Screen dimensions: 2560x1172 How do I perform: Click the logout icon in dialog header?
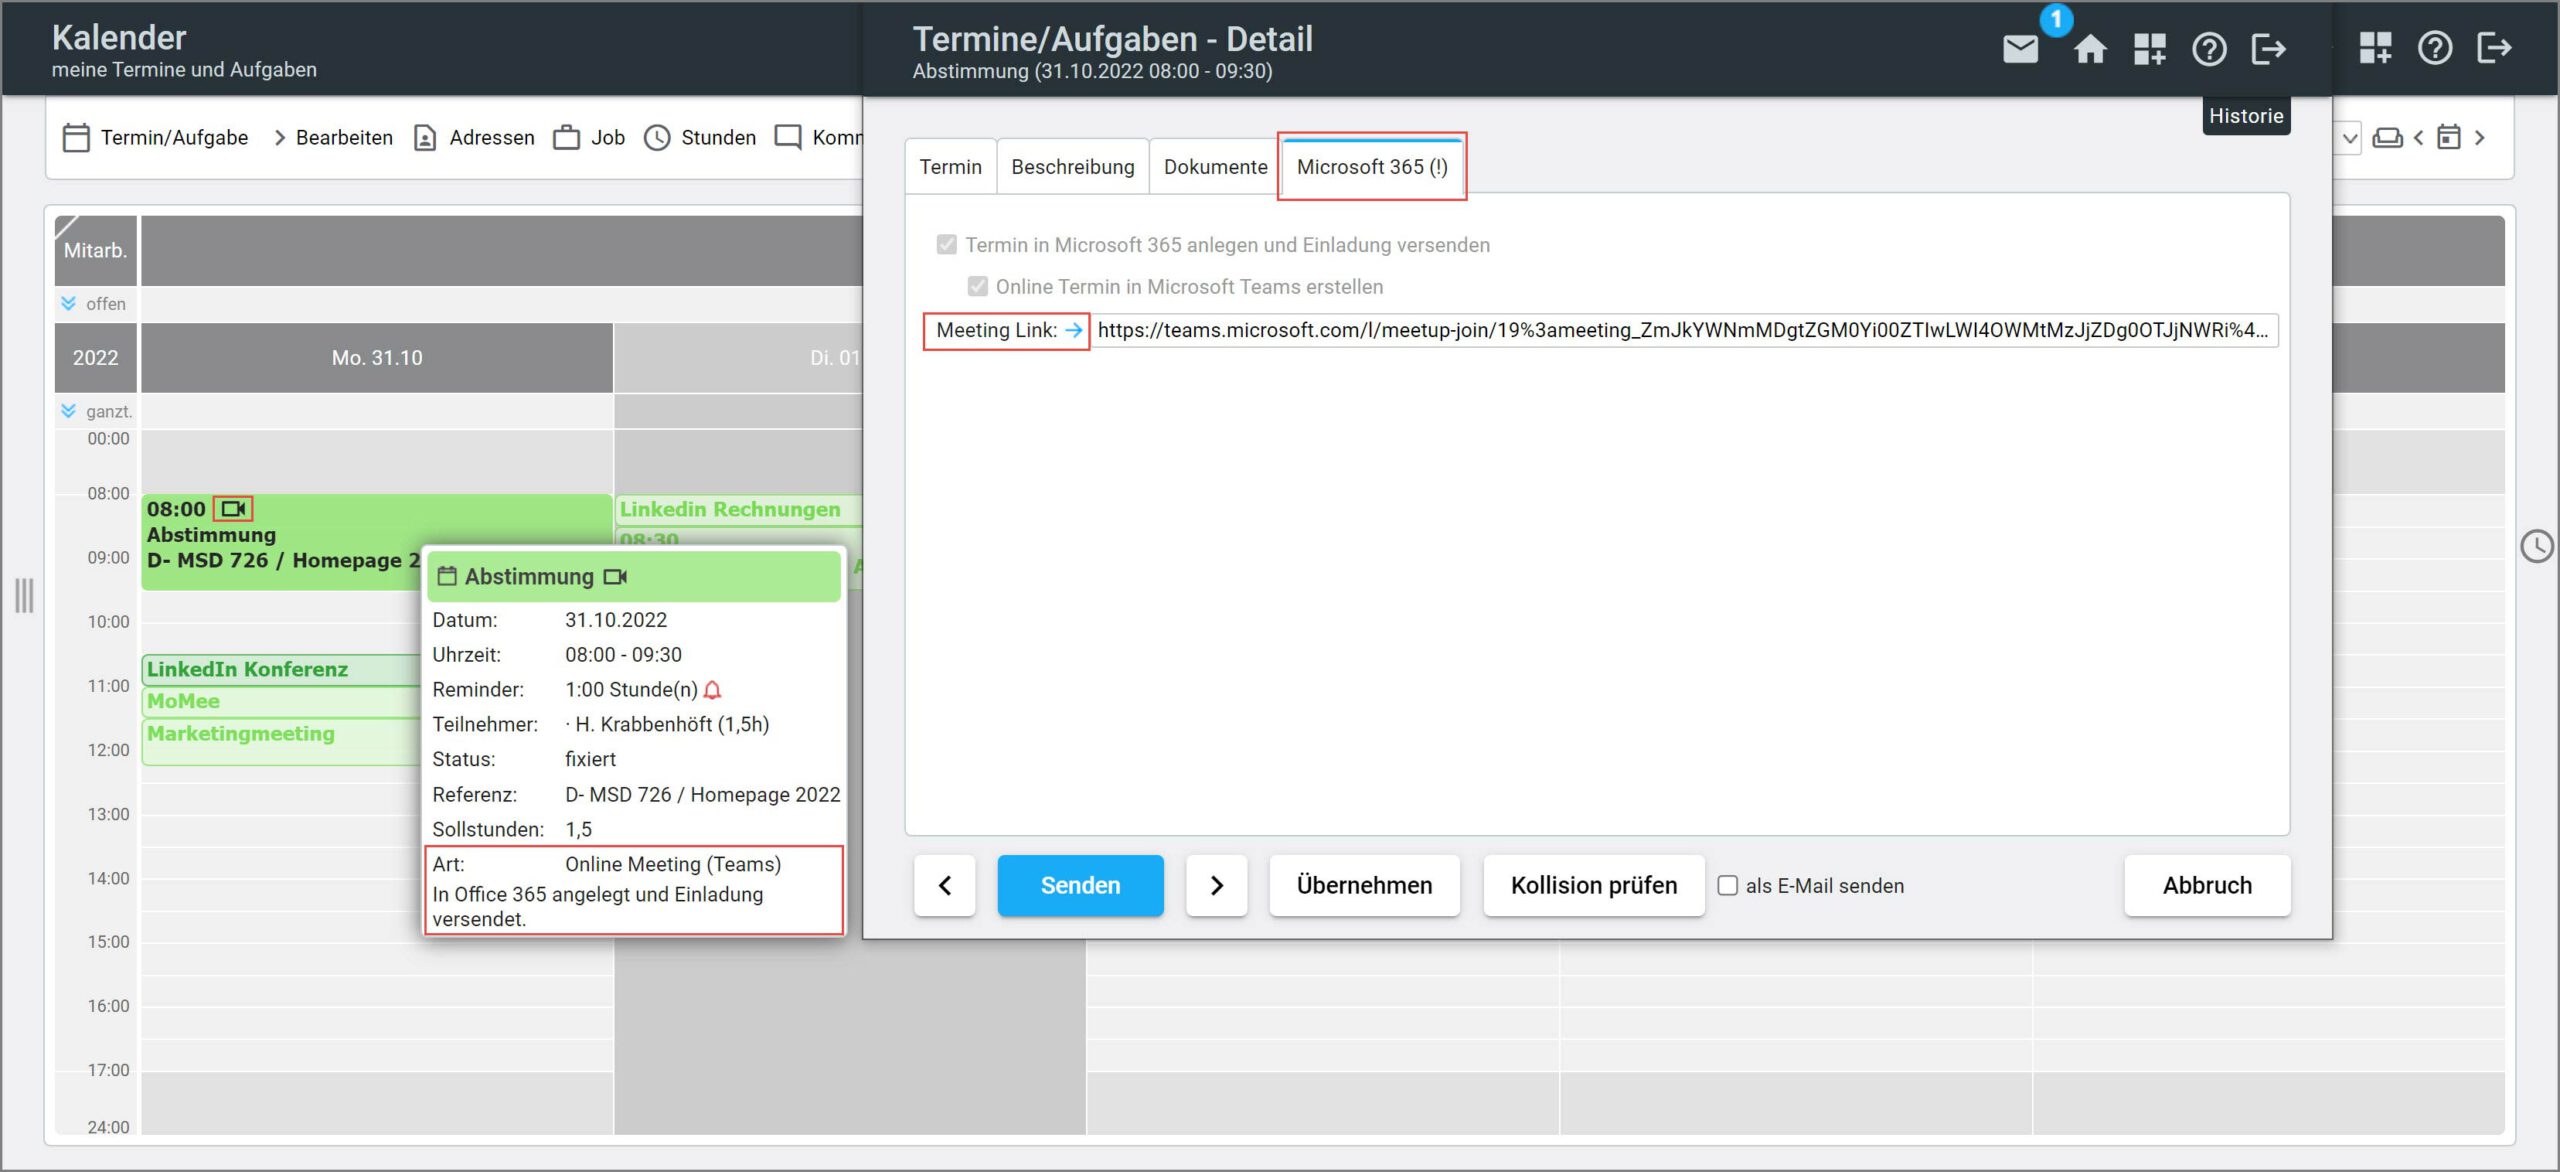click(2268, 48)
